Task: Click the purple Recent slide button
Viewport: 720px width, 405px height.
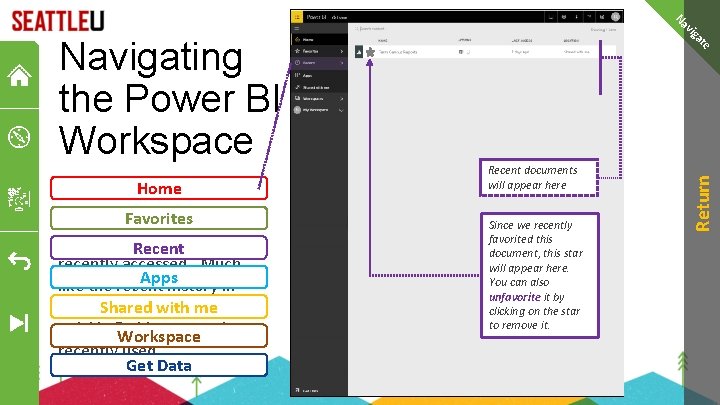Action: click(159, 248)
